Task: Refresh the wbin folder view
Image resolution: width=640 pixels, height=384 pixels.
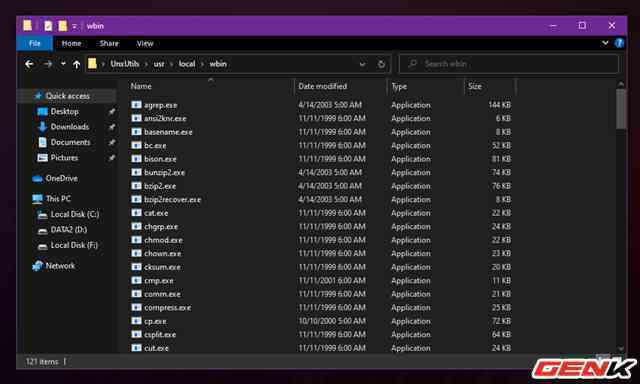Action: click(381, 64)
